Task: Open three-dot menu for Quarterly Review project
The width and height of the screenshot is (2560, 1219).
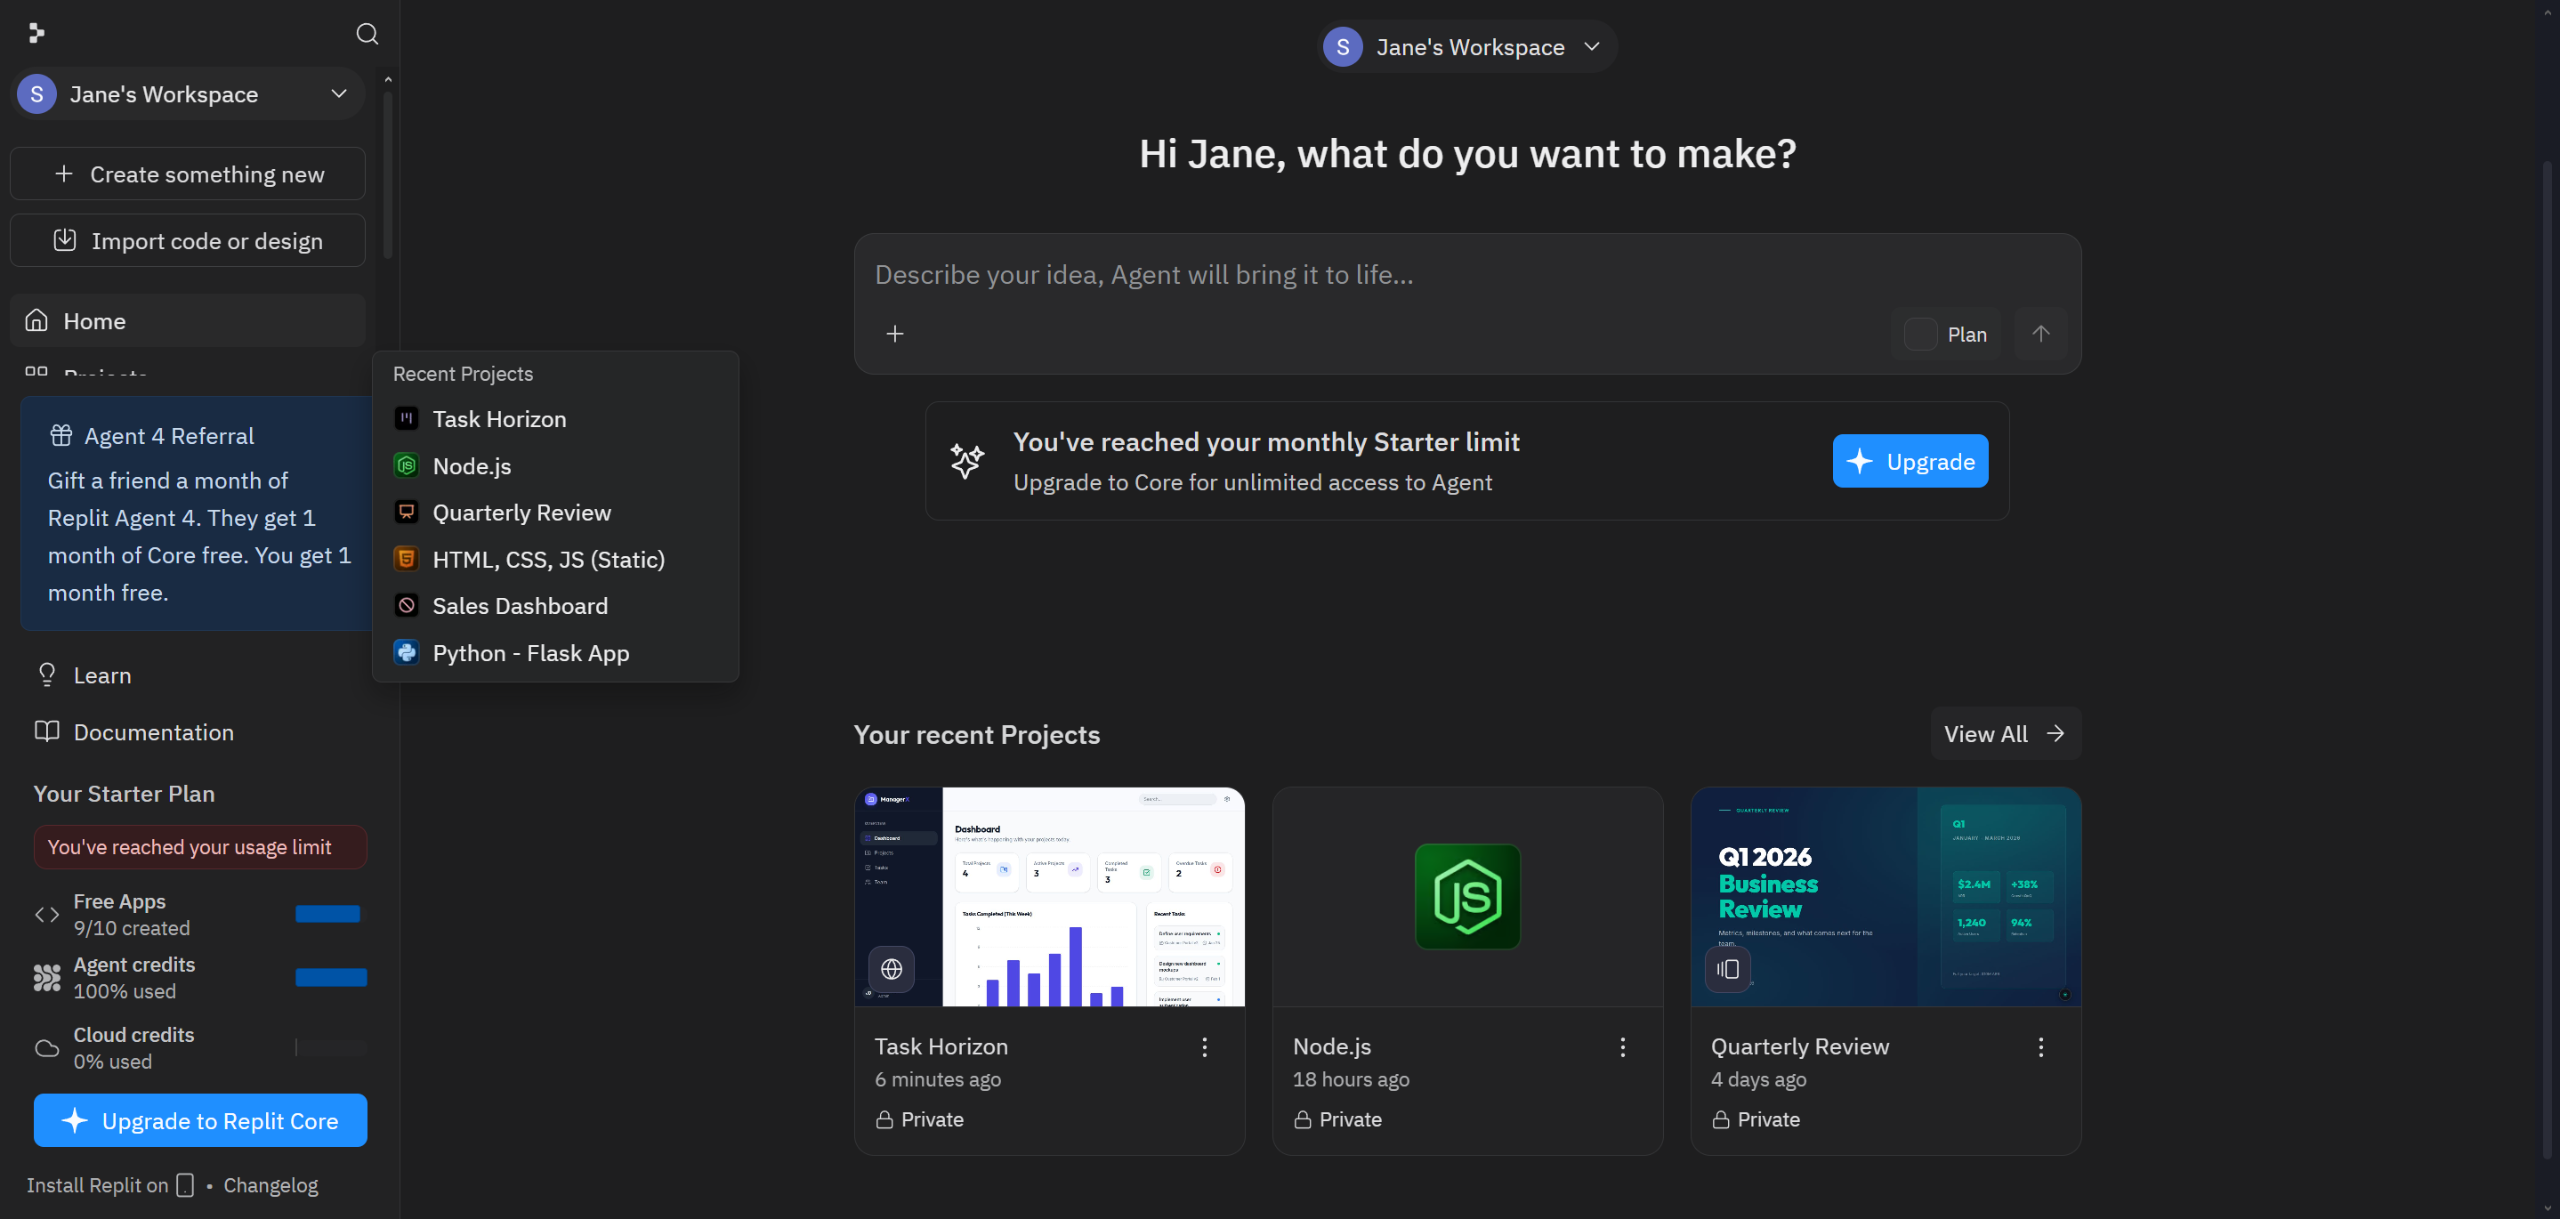Action: 2040,1047
